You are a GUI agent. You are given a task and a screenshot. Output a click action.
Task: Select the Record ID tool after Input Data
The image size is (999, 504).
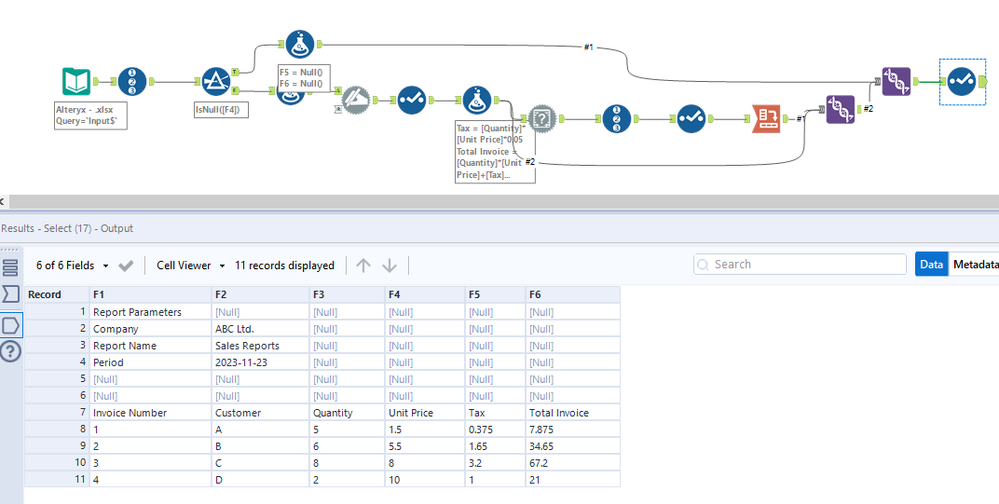[133, 82]
